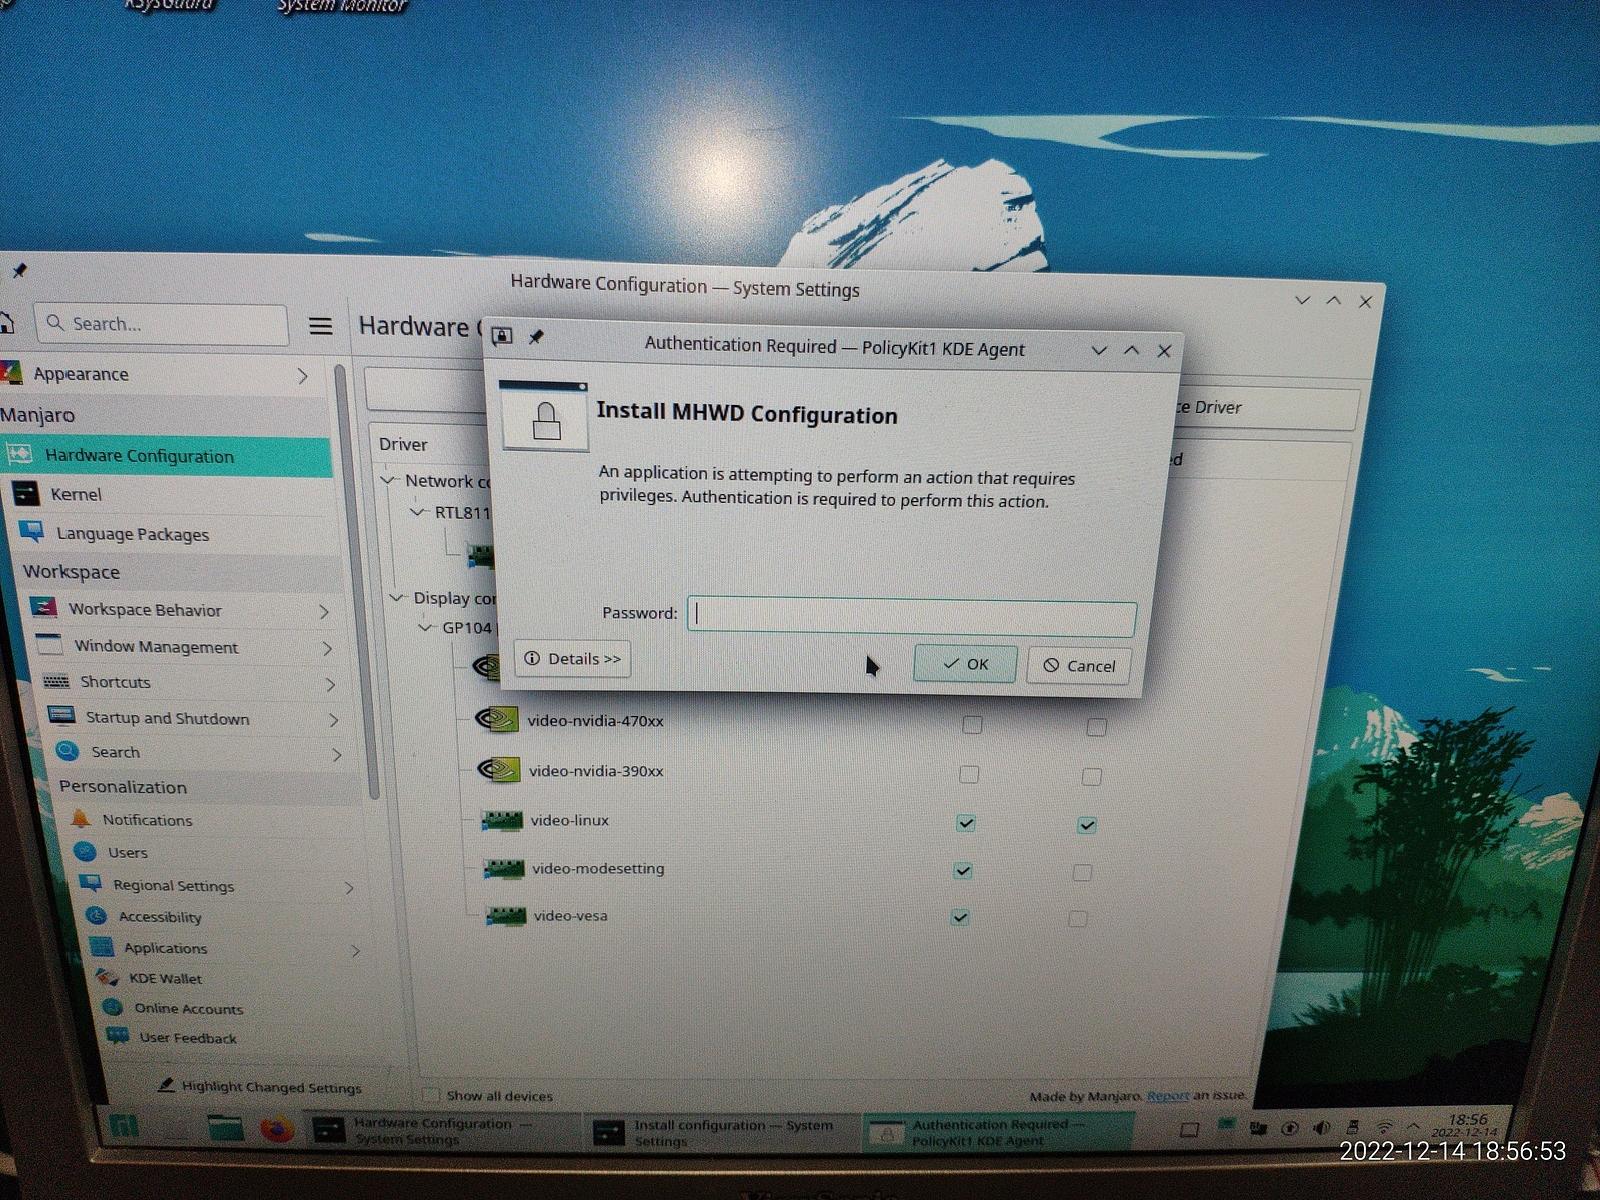Collapse the Network controller tree node
This screenshot has width=1600, height=1200.
click(388, 480)
